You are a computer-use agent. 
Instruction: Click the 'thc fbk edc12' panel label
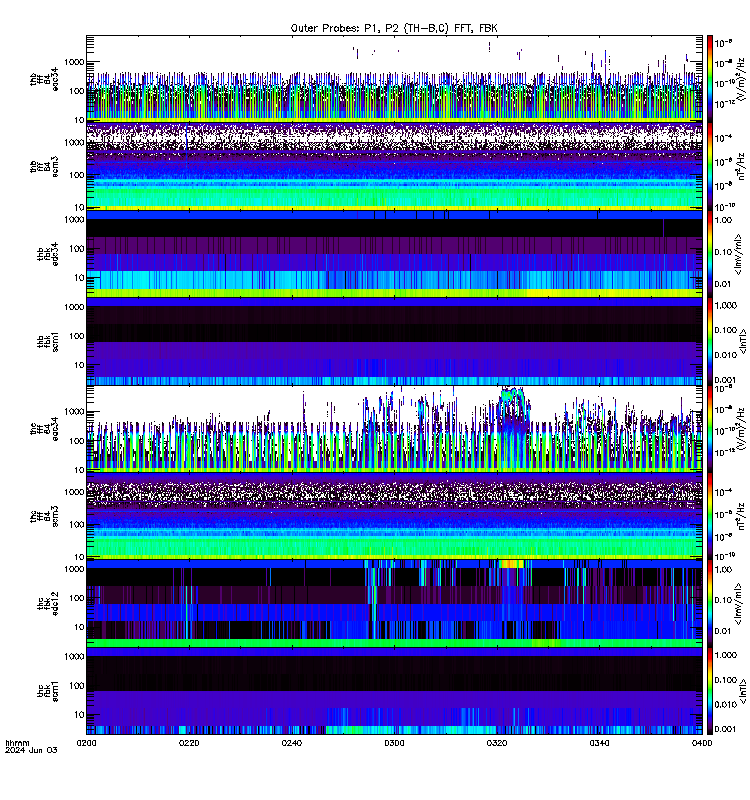[48, 604]
